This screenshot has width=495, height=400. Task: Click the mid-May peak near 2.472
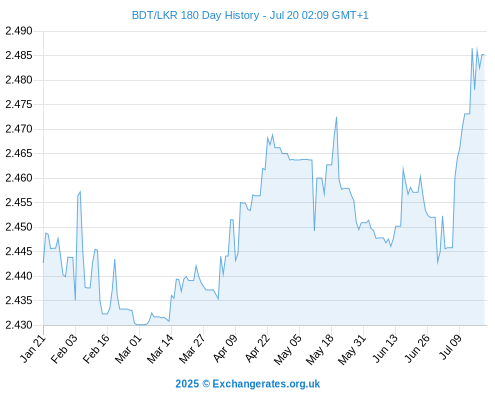coord(336,117)
